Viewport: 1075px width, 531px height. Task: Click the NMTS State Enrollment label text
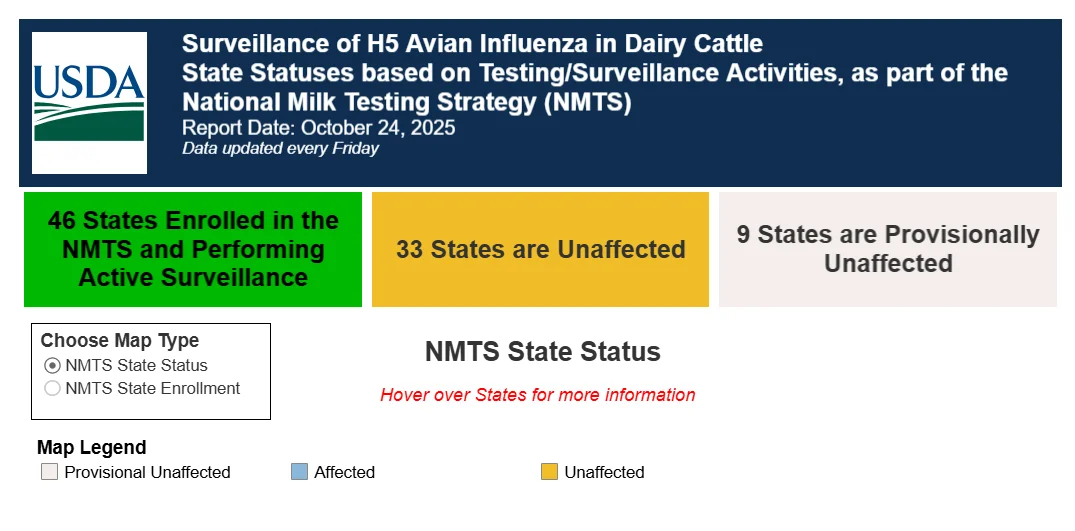pos(153,388)
